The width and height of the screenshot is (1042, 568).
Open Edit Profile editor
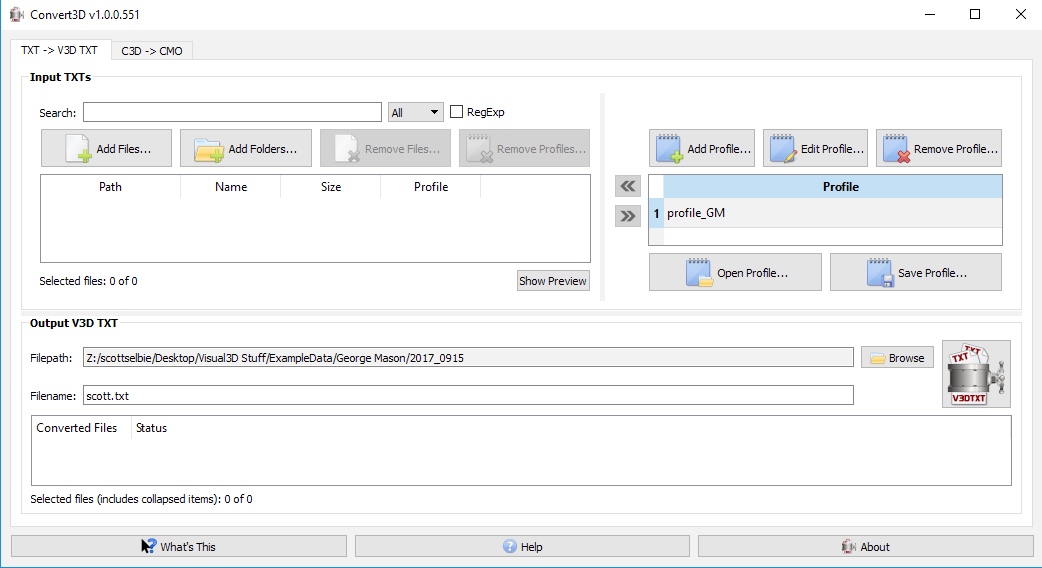pos(815,149)
